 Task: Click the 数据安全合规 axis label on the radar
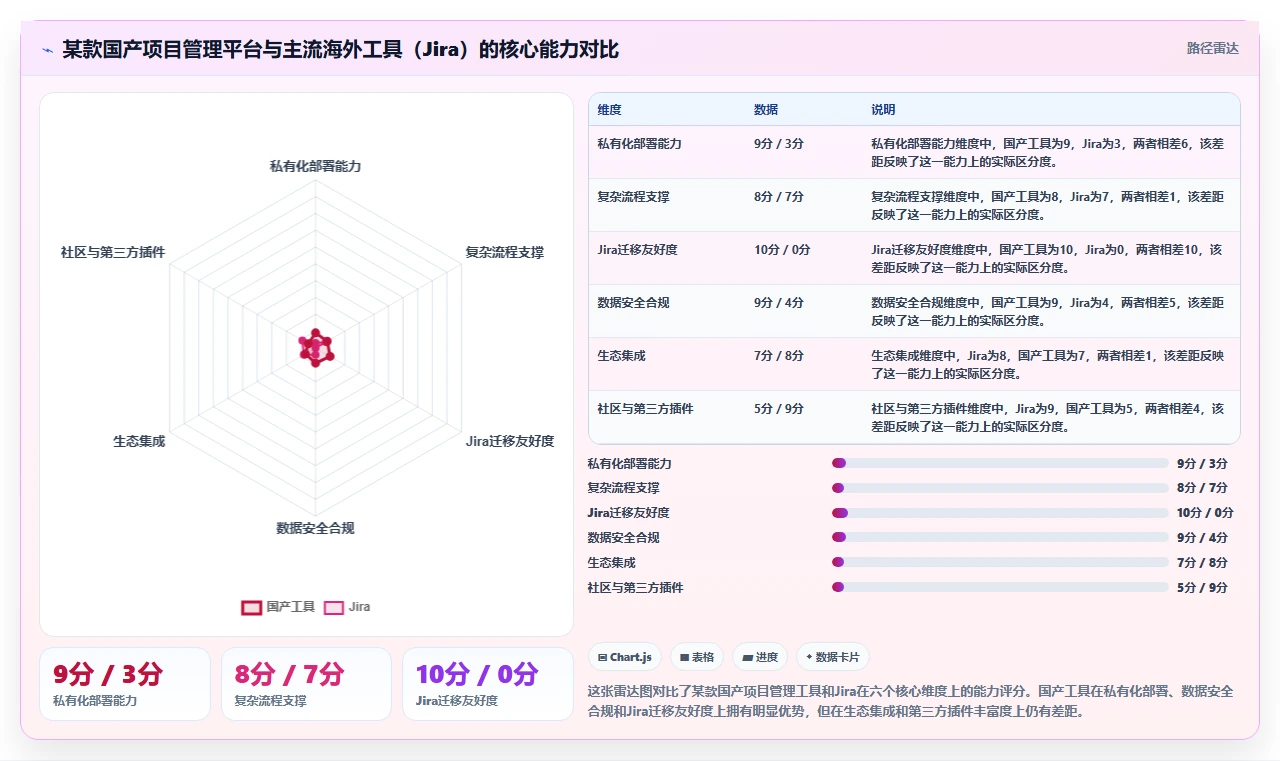point(315,528)
